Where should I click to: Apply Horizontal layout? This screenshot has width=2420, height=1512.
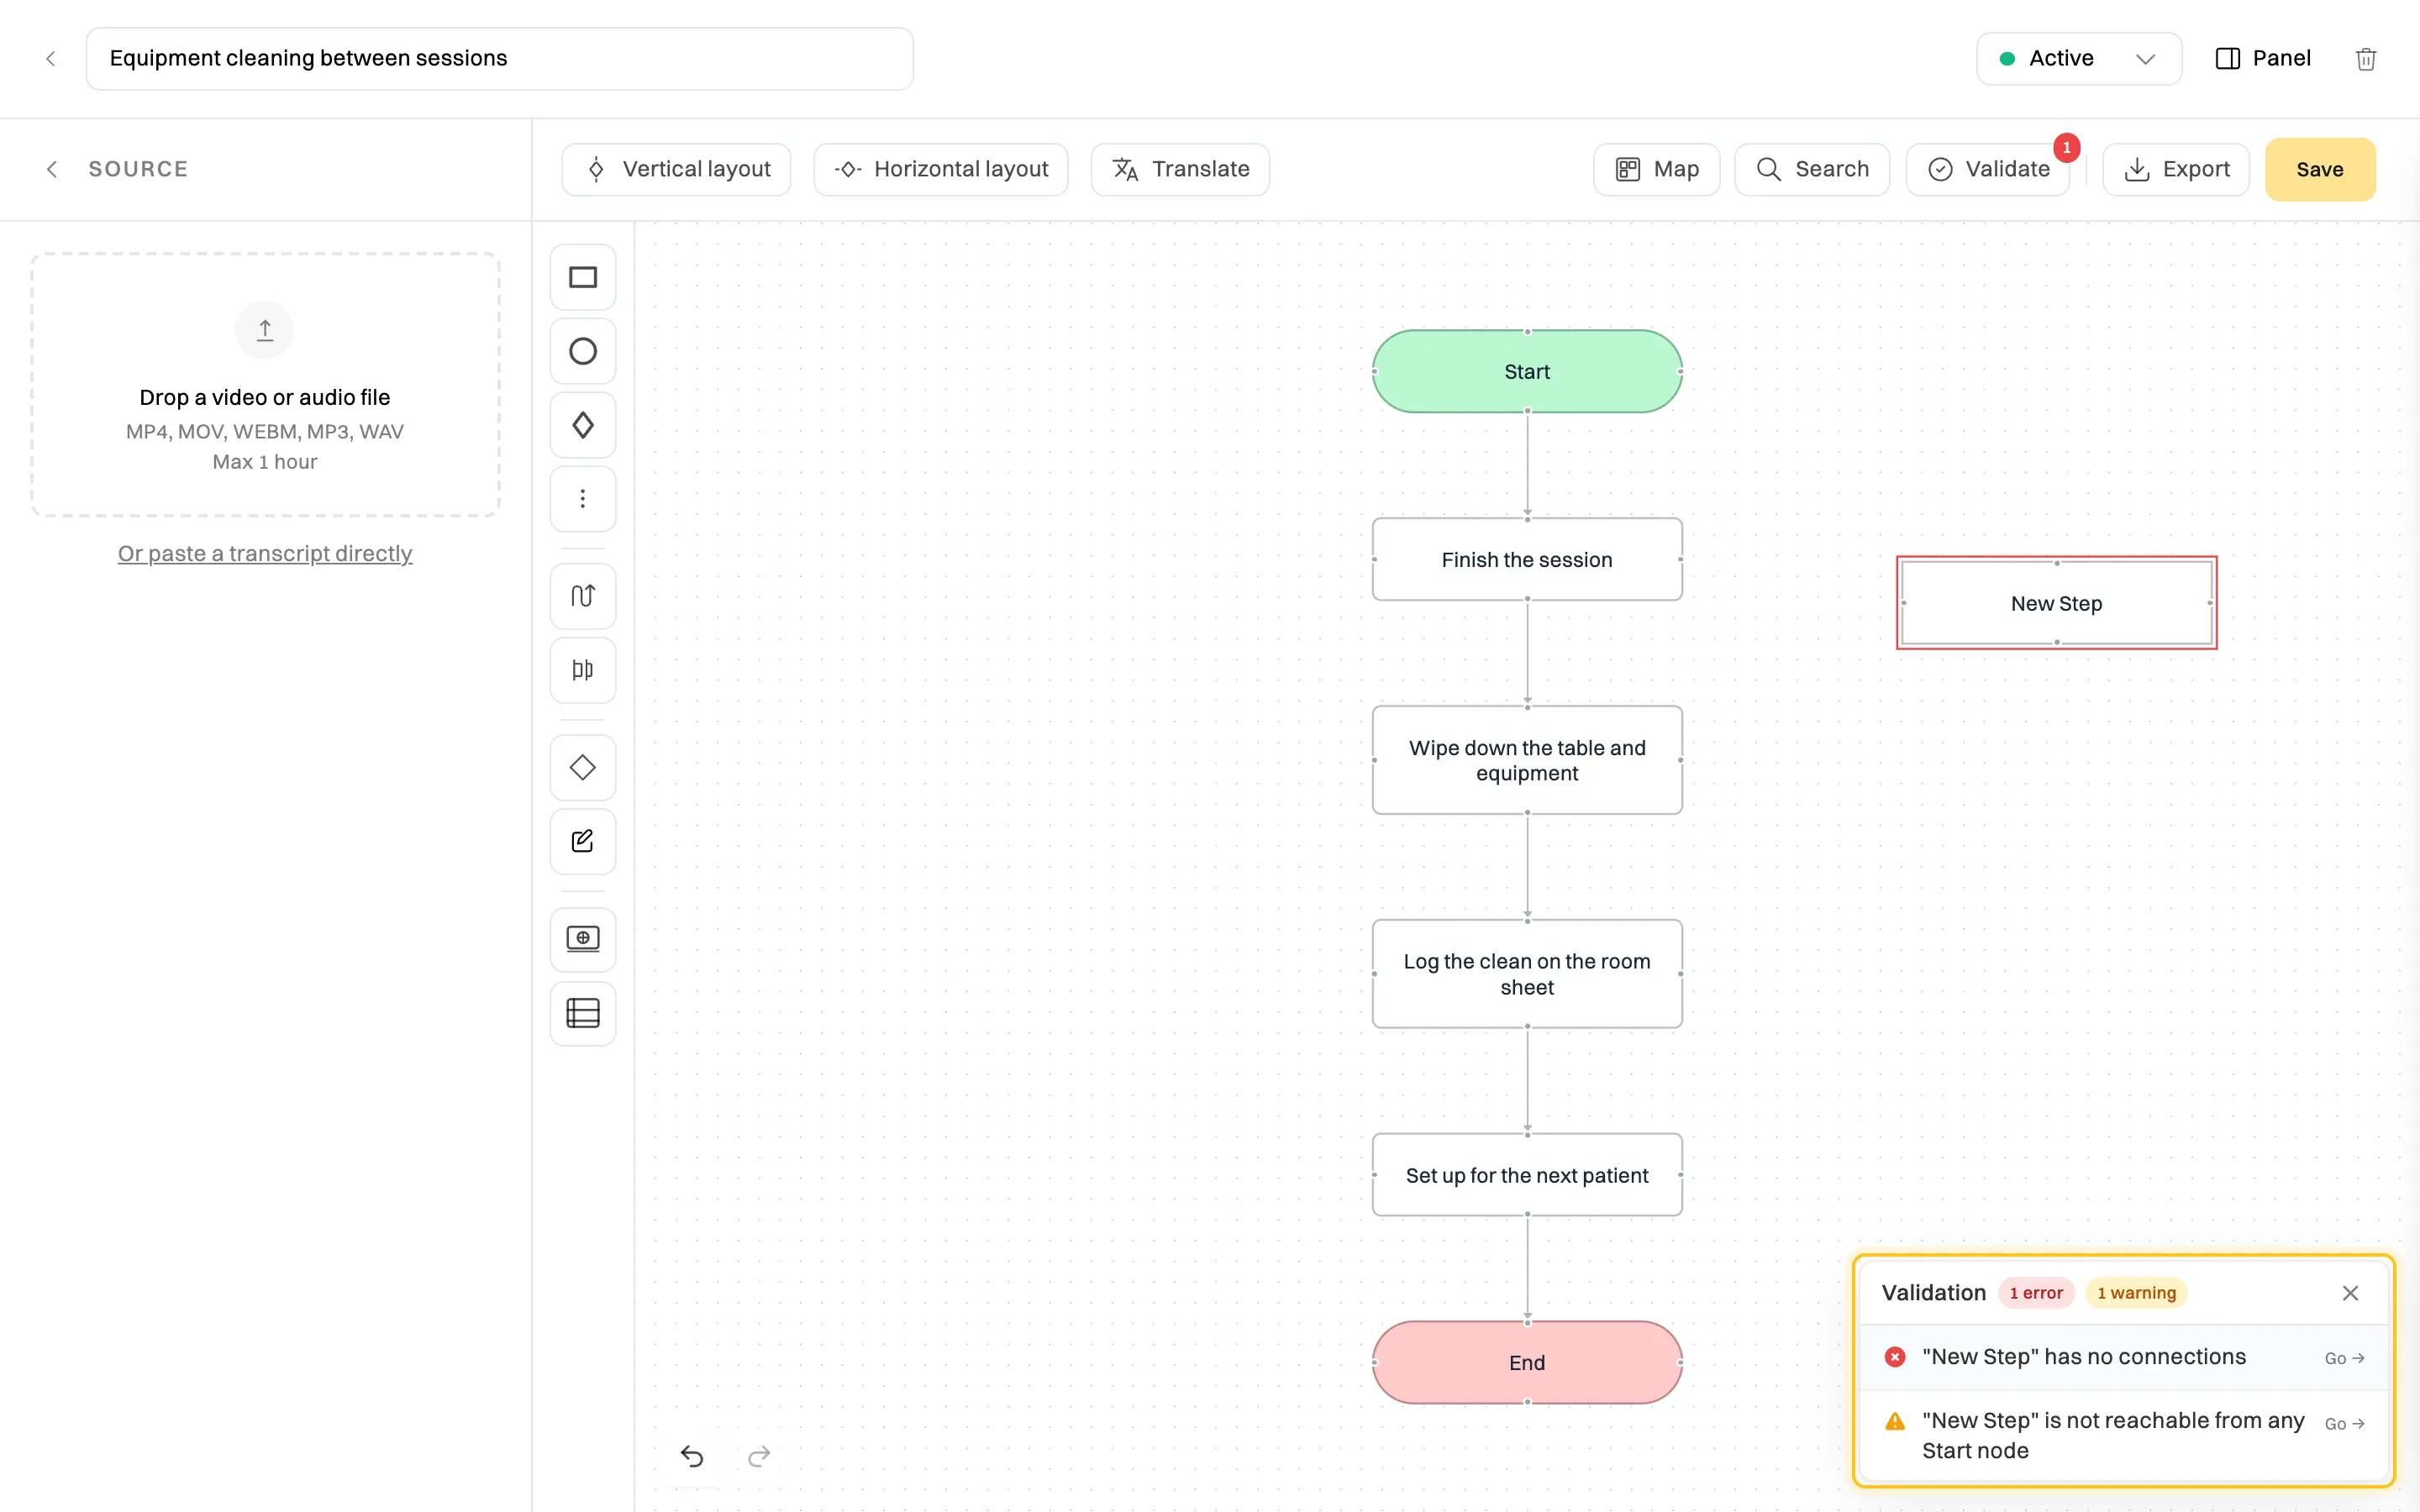(x=941, y=169)
